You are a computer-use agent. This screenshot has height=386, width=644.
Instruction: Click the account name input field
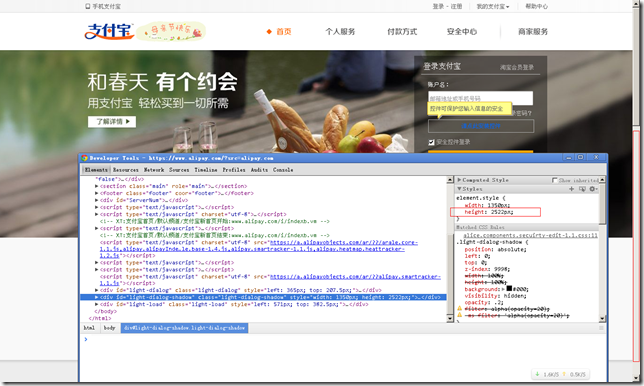click(481, 98)
